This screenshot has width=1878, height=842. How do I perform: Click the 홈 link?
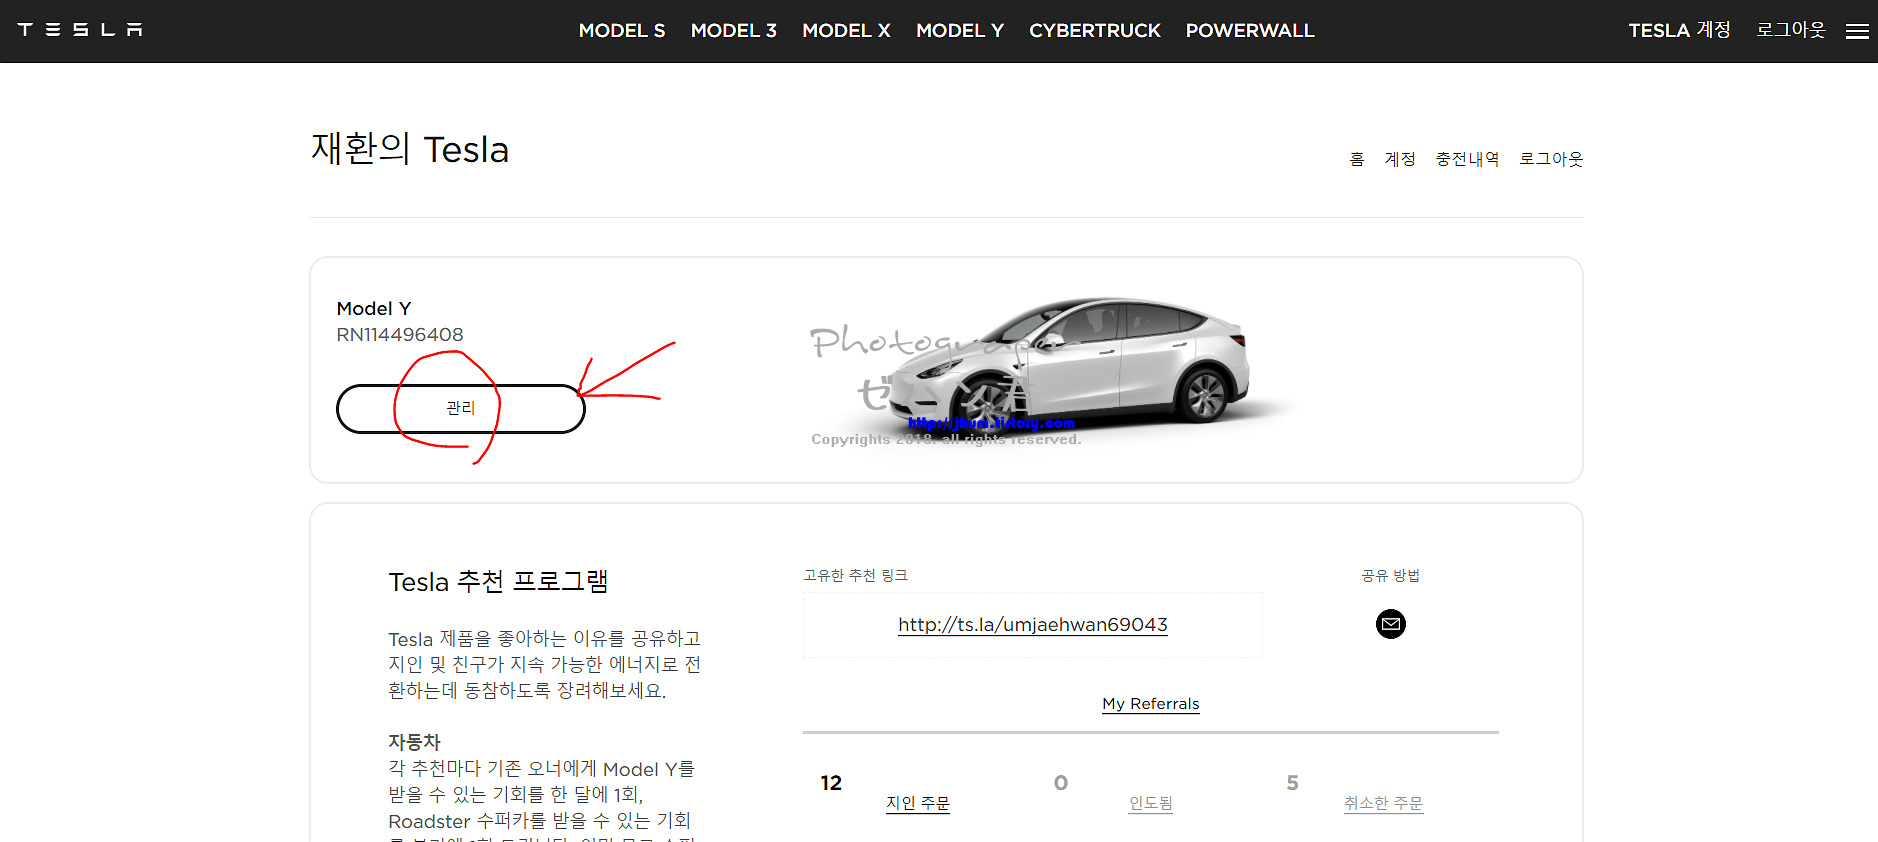(1357, 159)
